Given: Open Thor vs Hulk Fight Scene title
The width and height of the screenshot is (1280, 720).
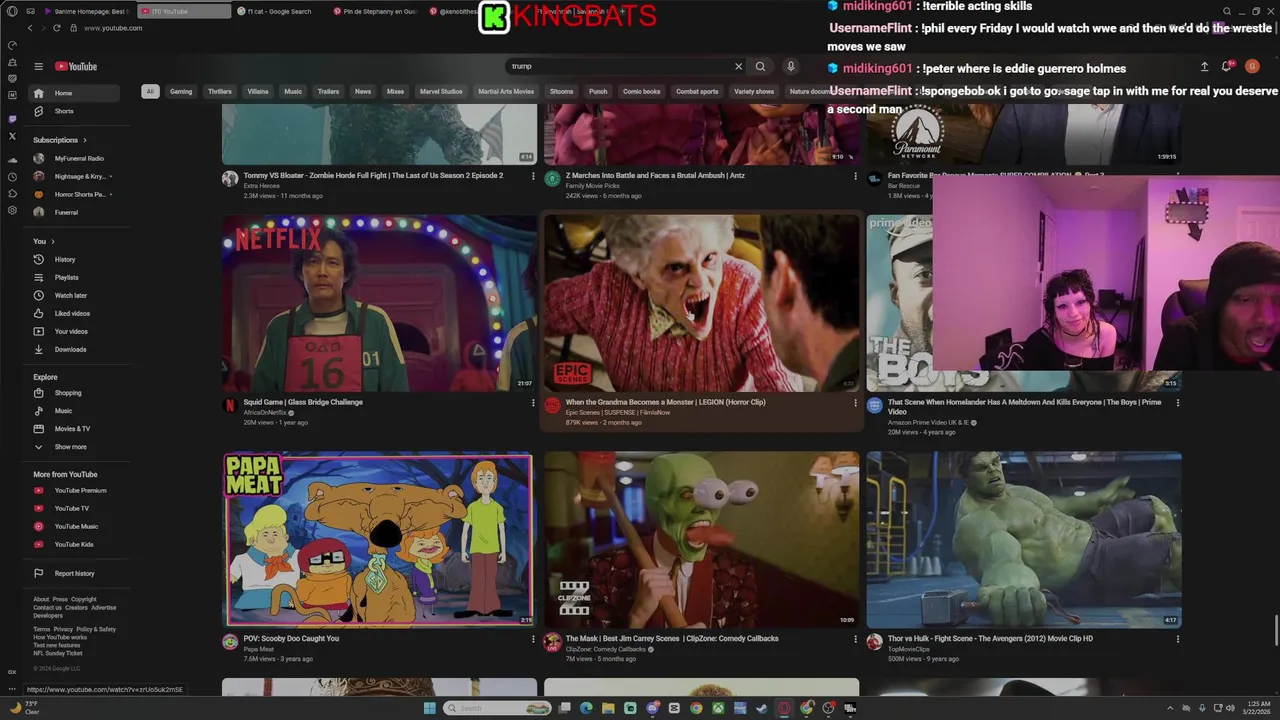Looking at the screenshot, I should (x=990, y=638).
